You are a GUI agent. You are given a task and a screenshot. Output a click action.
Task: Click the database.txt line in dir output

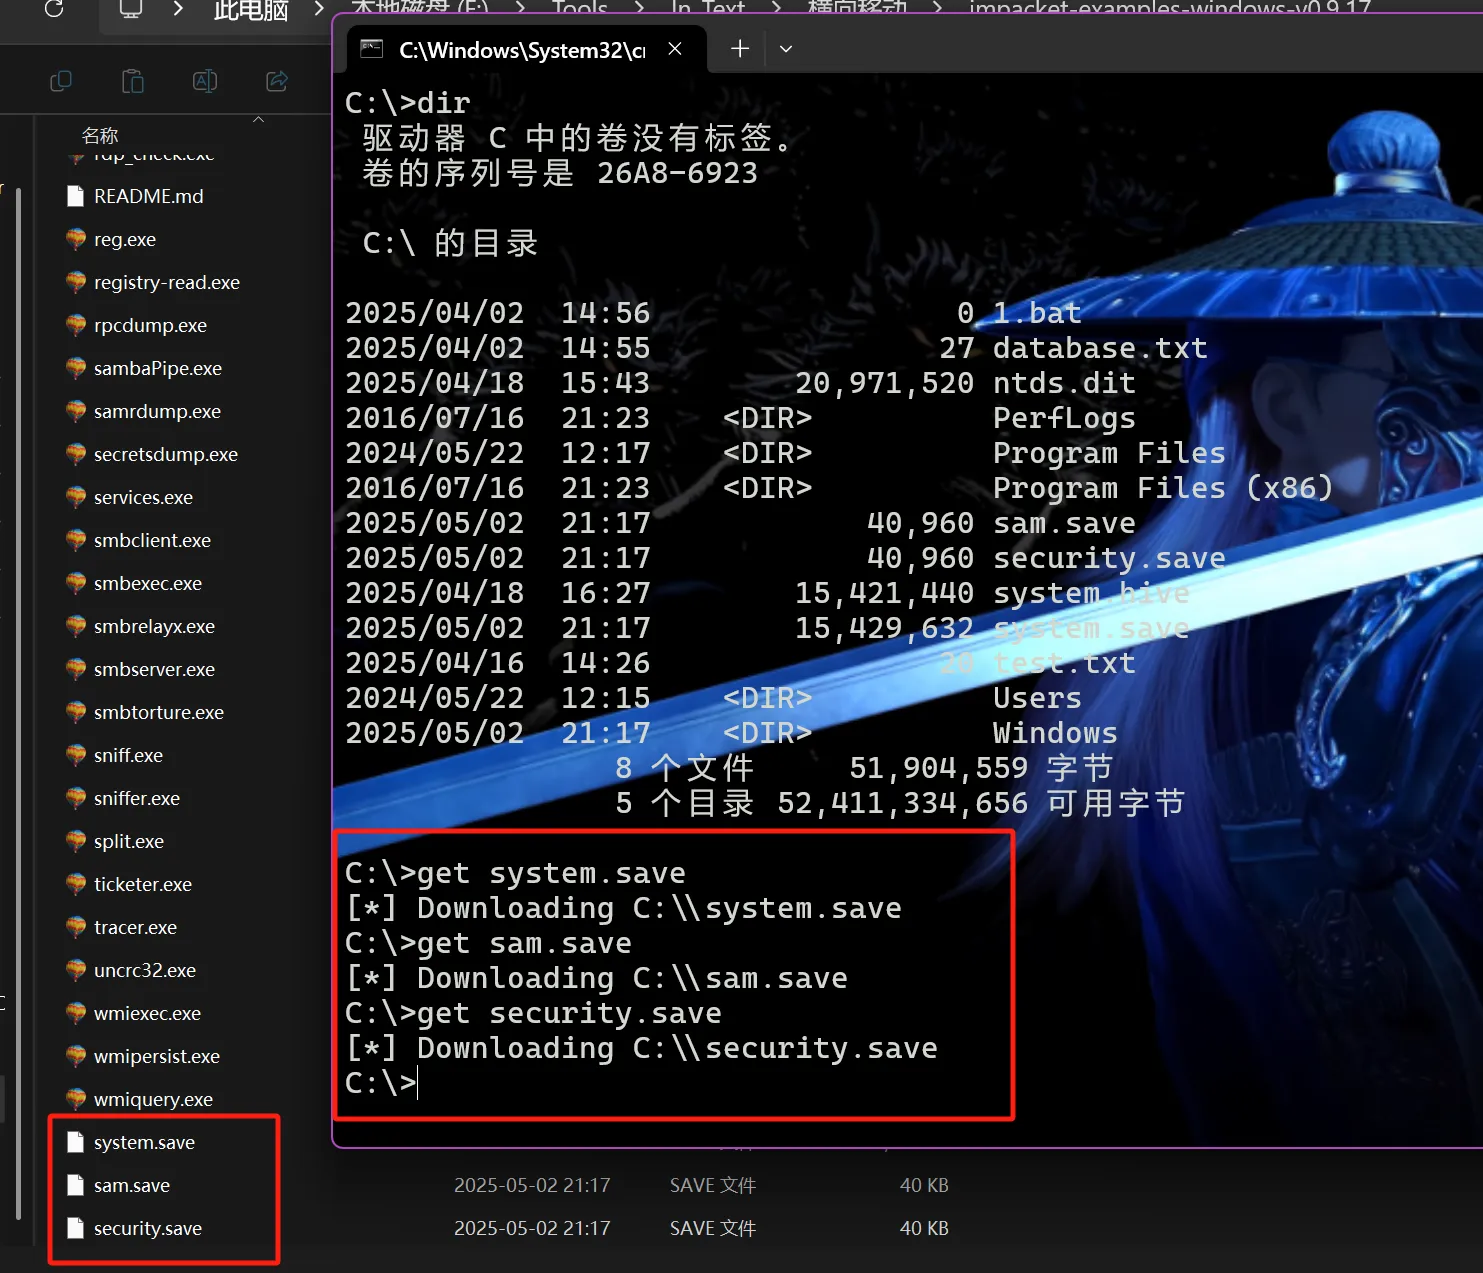[x=776, y=348]
